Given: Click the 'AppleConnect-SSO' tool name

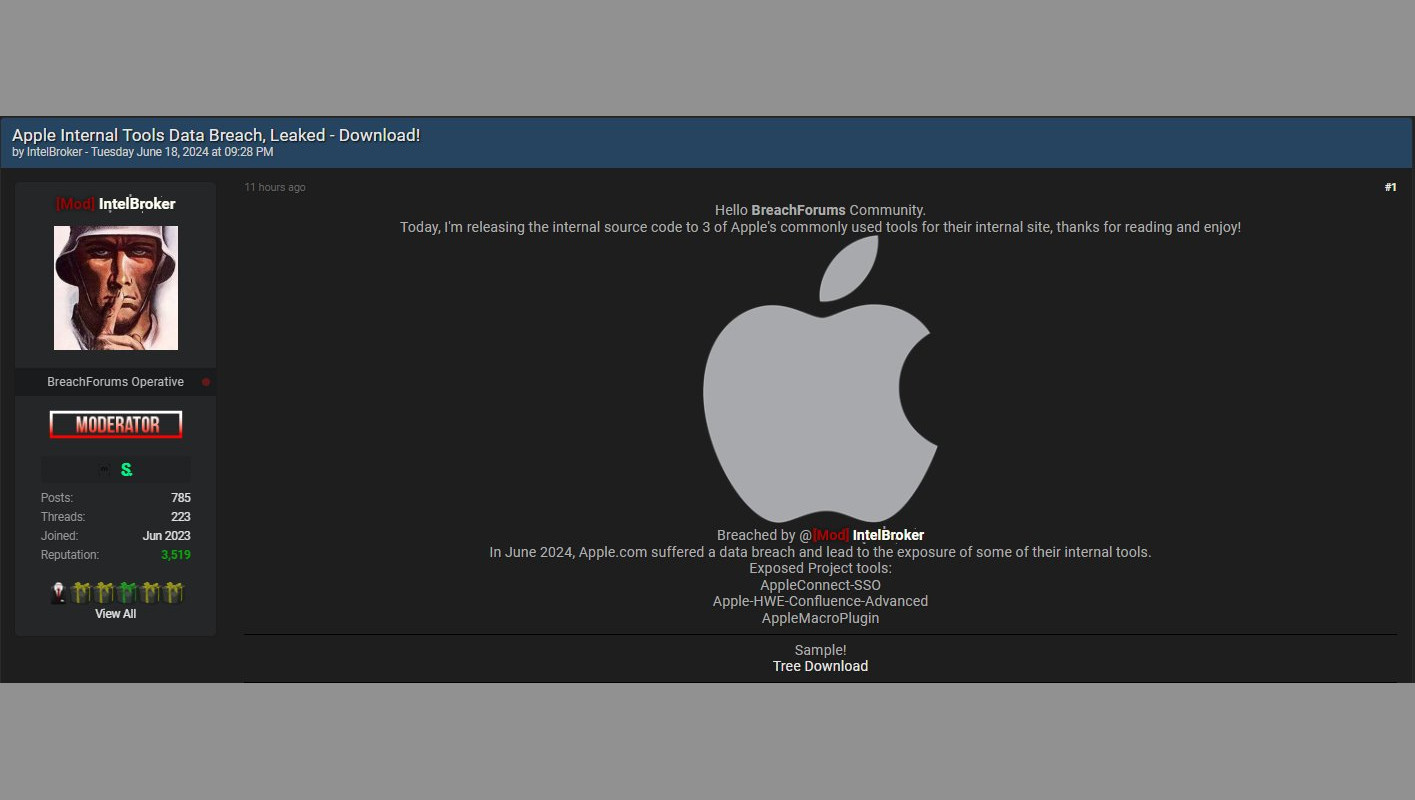Looking at the screenshot, I should [820, 585].
